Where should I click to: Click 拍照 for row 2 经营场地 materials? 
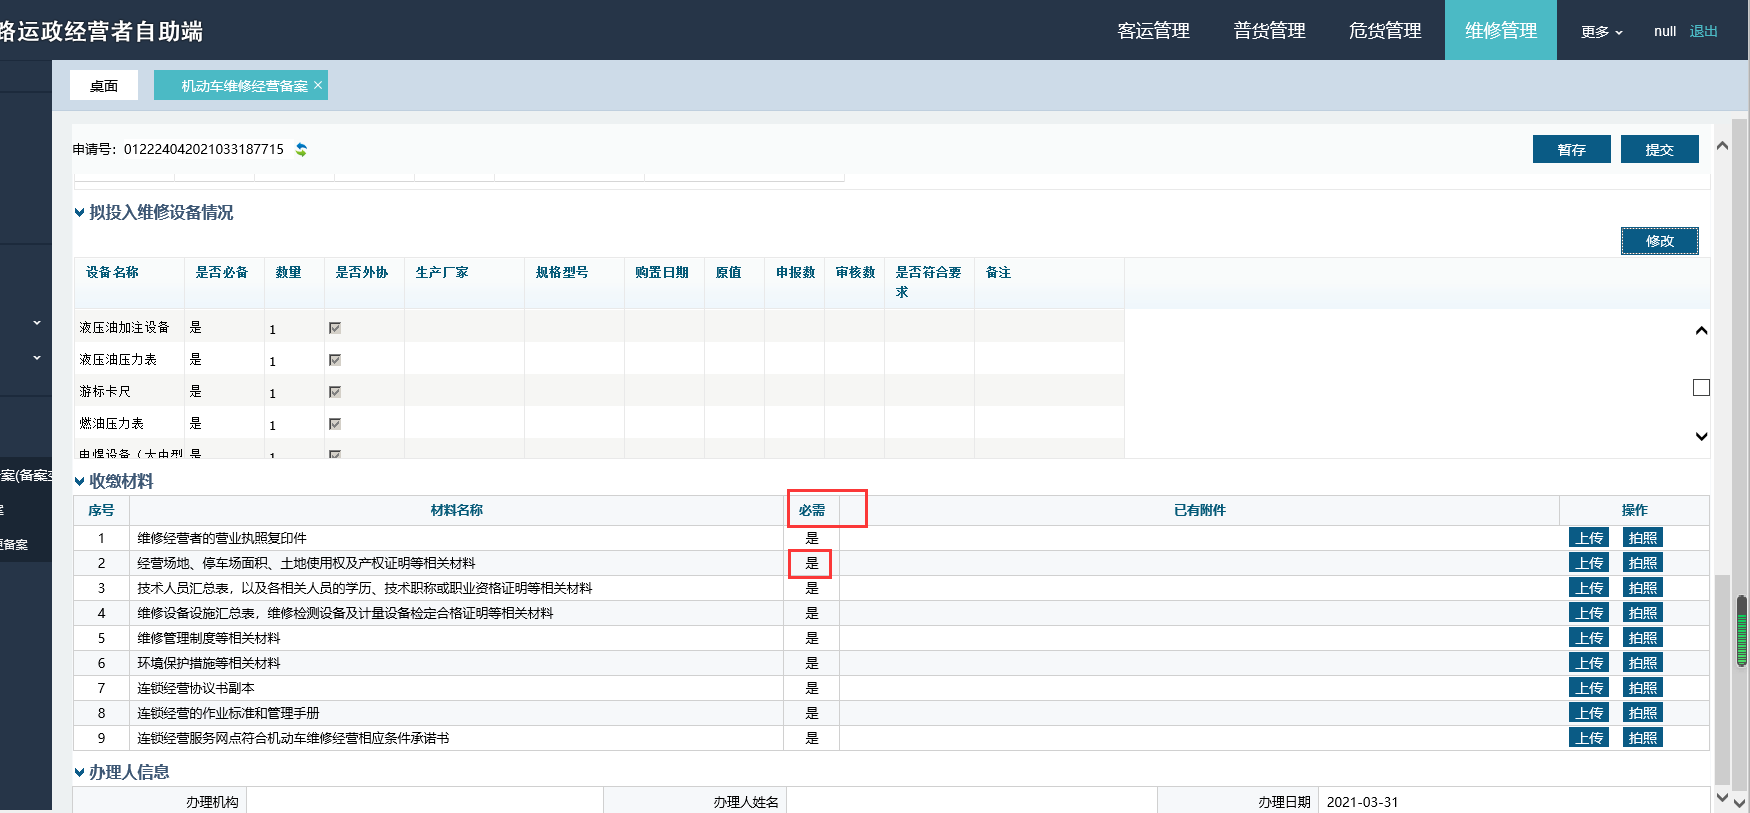point(1642,563)
